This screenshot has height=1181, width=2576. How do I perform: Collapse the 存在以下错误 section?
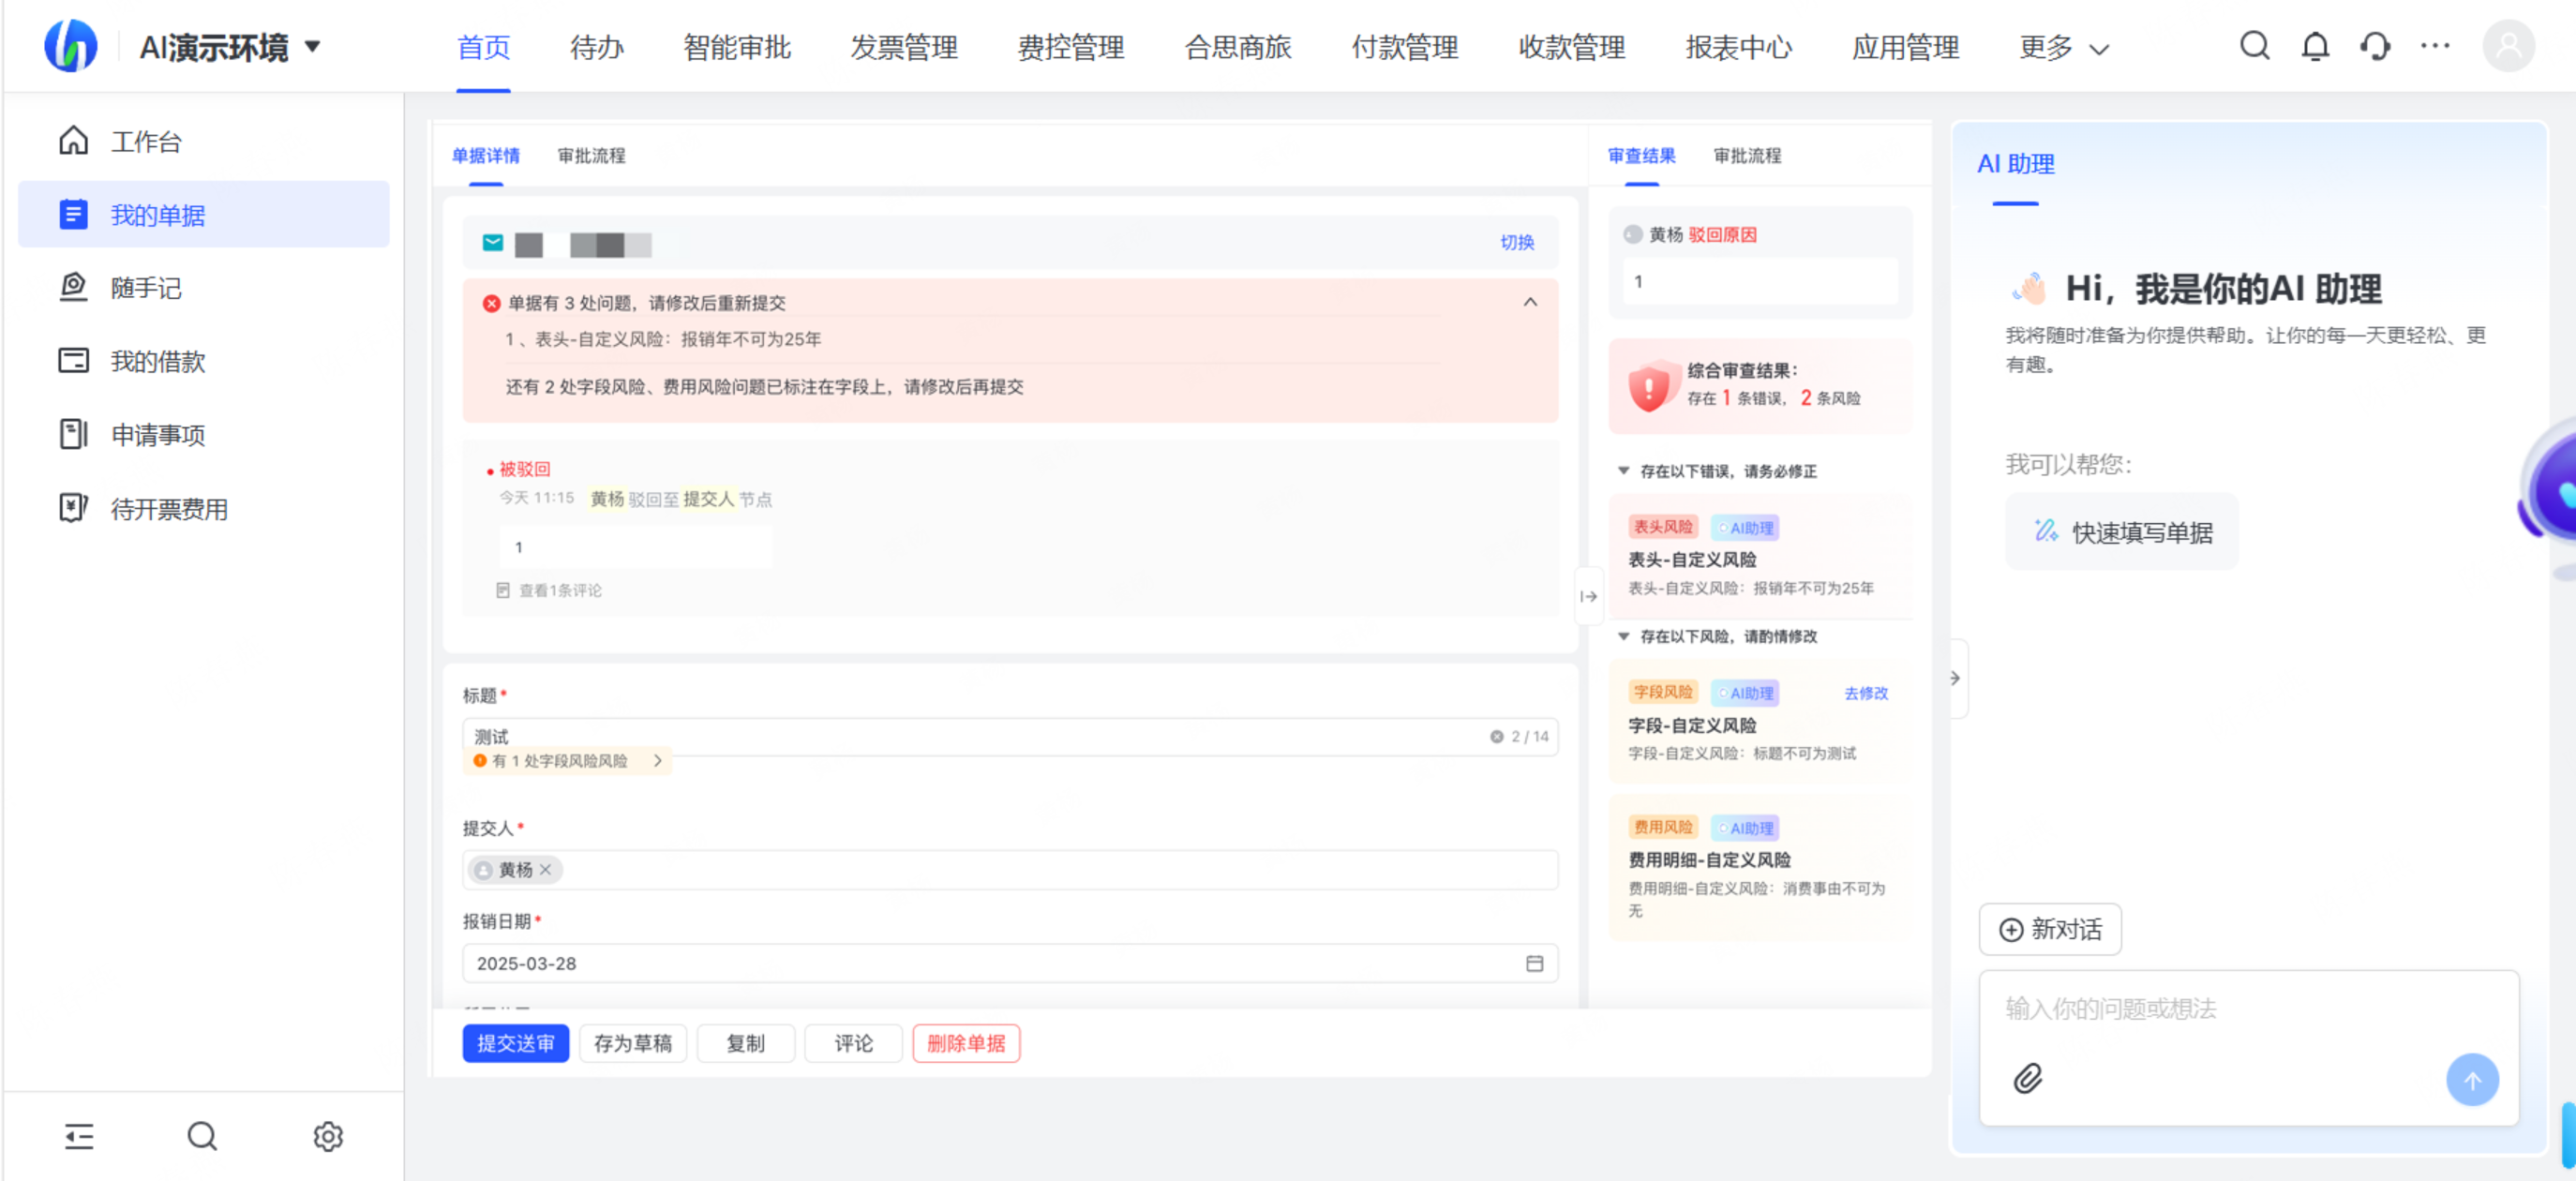pos(1624,471)
